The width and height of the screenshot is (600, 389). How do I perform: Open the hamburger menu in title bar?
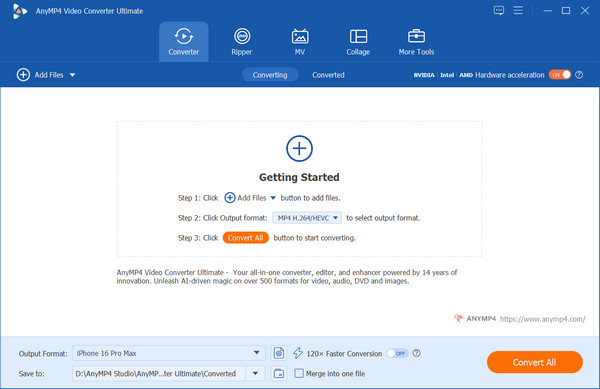tap(518, 10)
